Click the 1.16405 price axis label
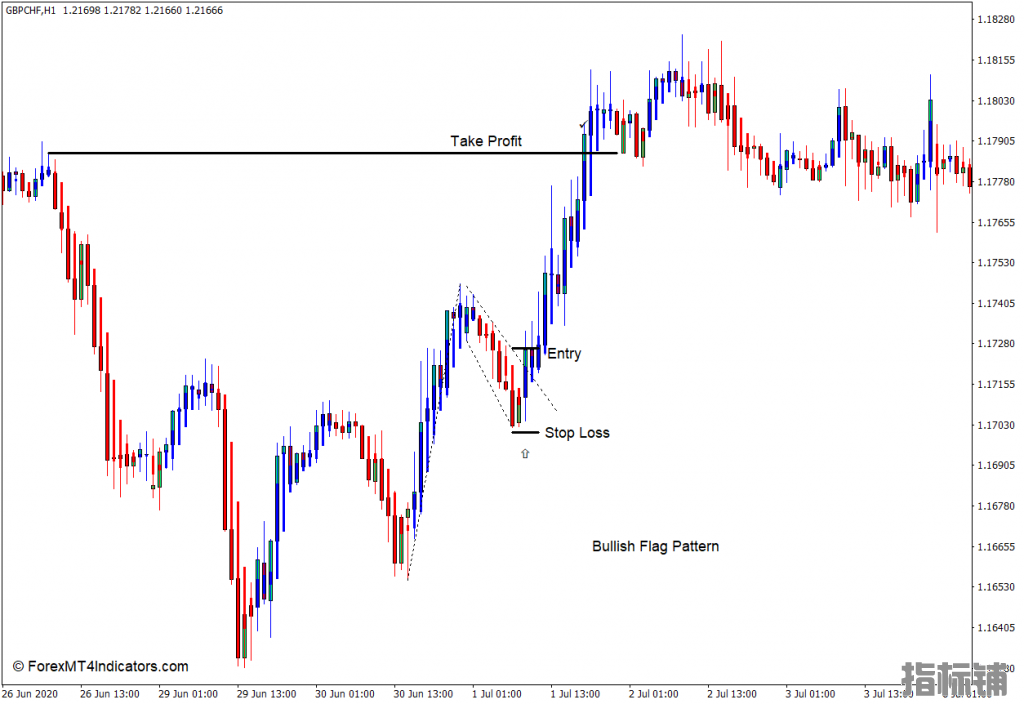The image size is (1024, 704). [996, 628]
